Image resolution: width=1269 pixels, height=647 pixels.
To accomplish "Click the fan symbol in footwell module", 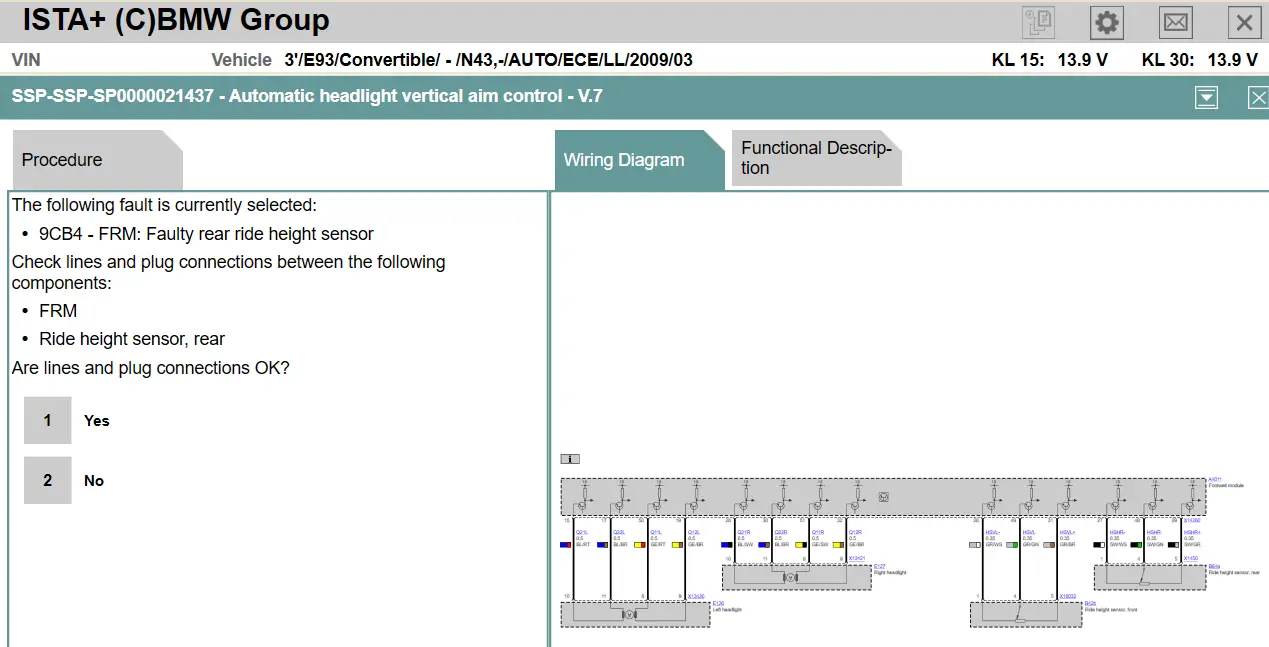I will [883, 496].
